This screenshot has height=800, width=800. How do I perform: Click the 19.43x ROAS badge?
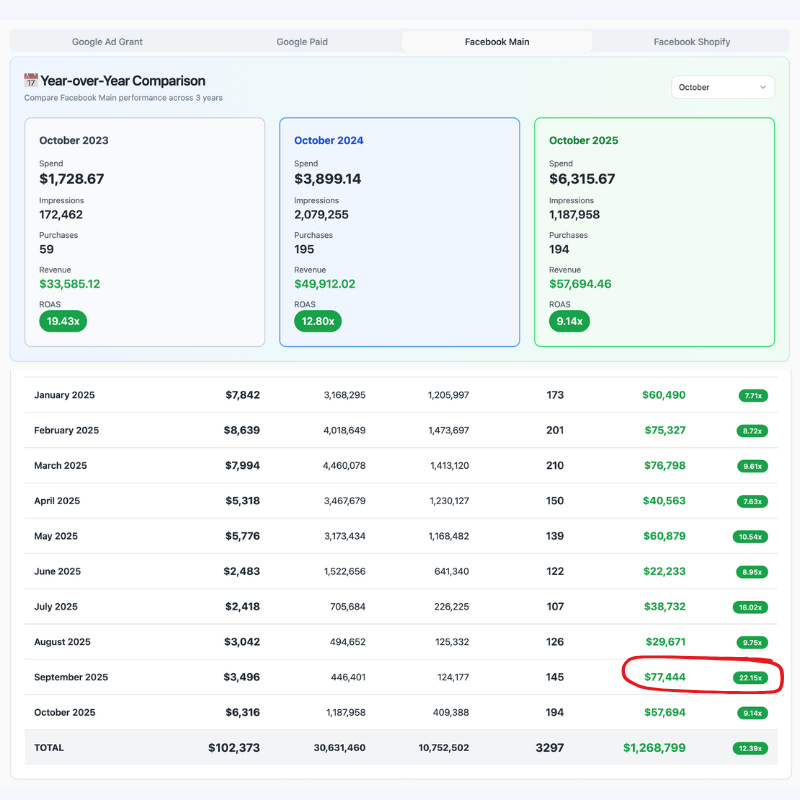tap(63, 321)
